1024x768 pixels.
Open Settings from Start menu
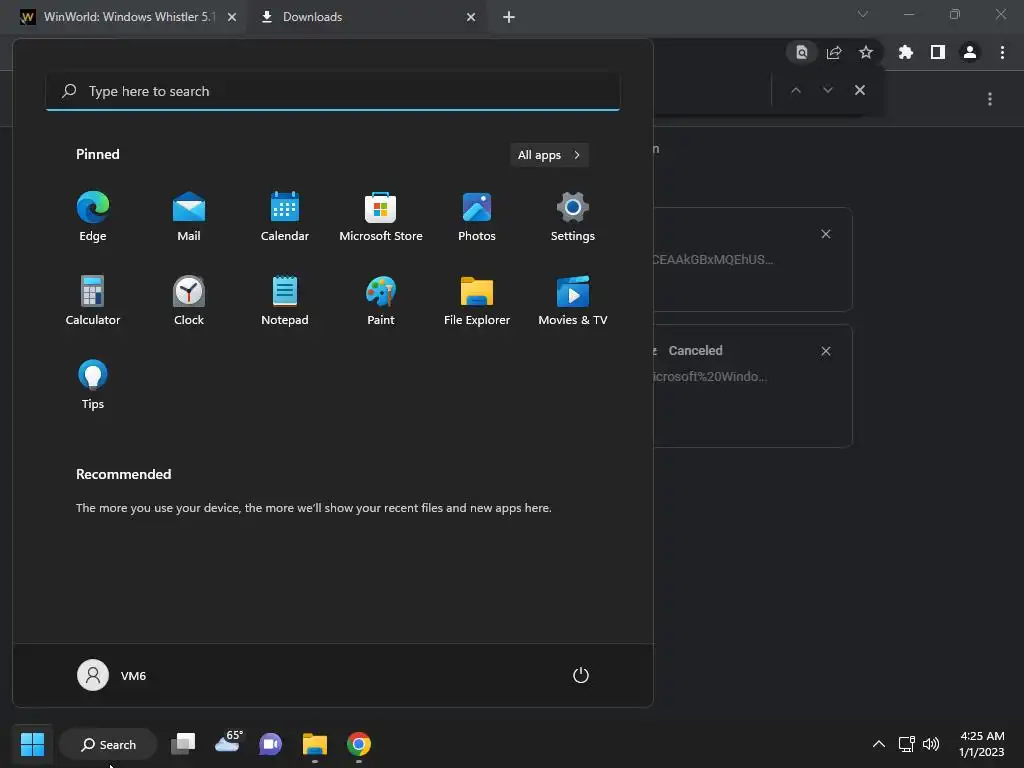(x=573, y=217)
